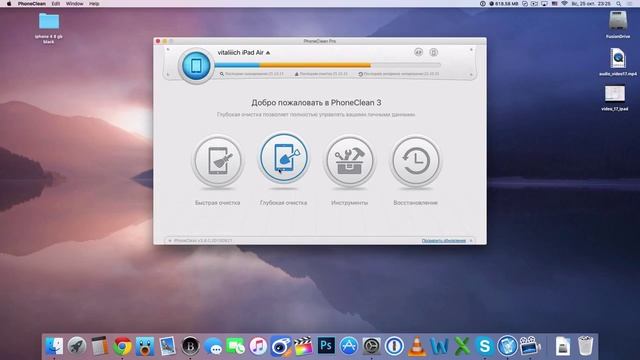Click the last clean status text
Image resolution: width=640 pixels, height=360 pixels.
point(321,74)
